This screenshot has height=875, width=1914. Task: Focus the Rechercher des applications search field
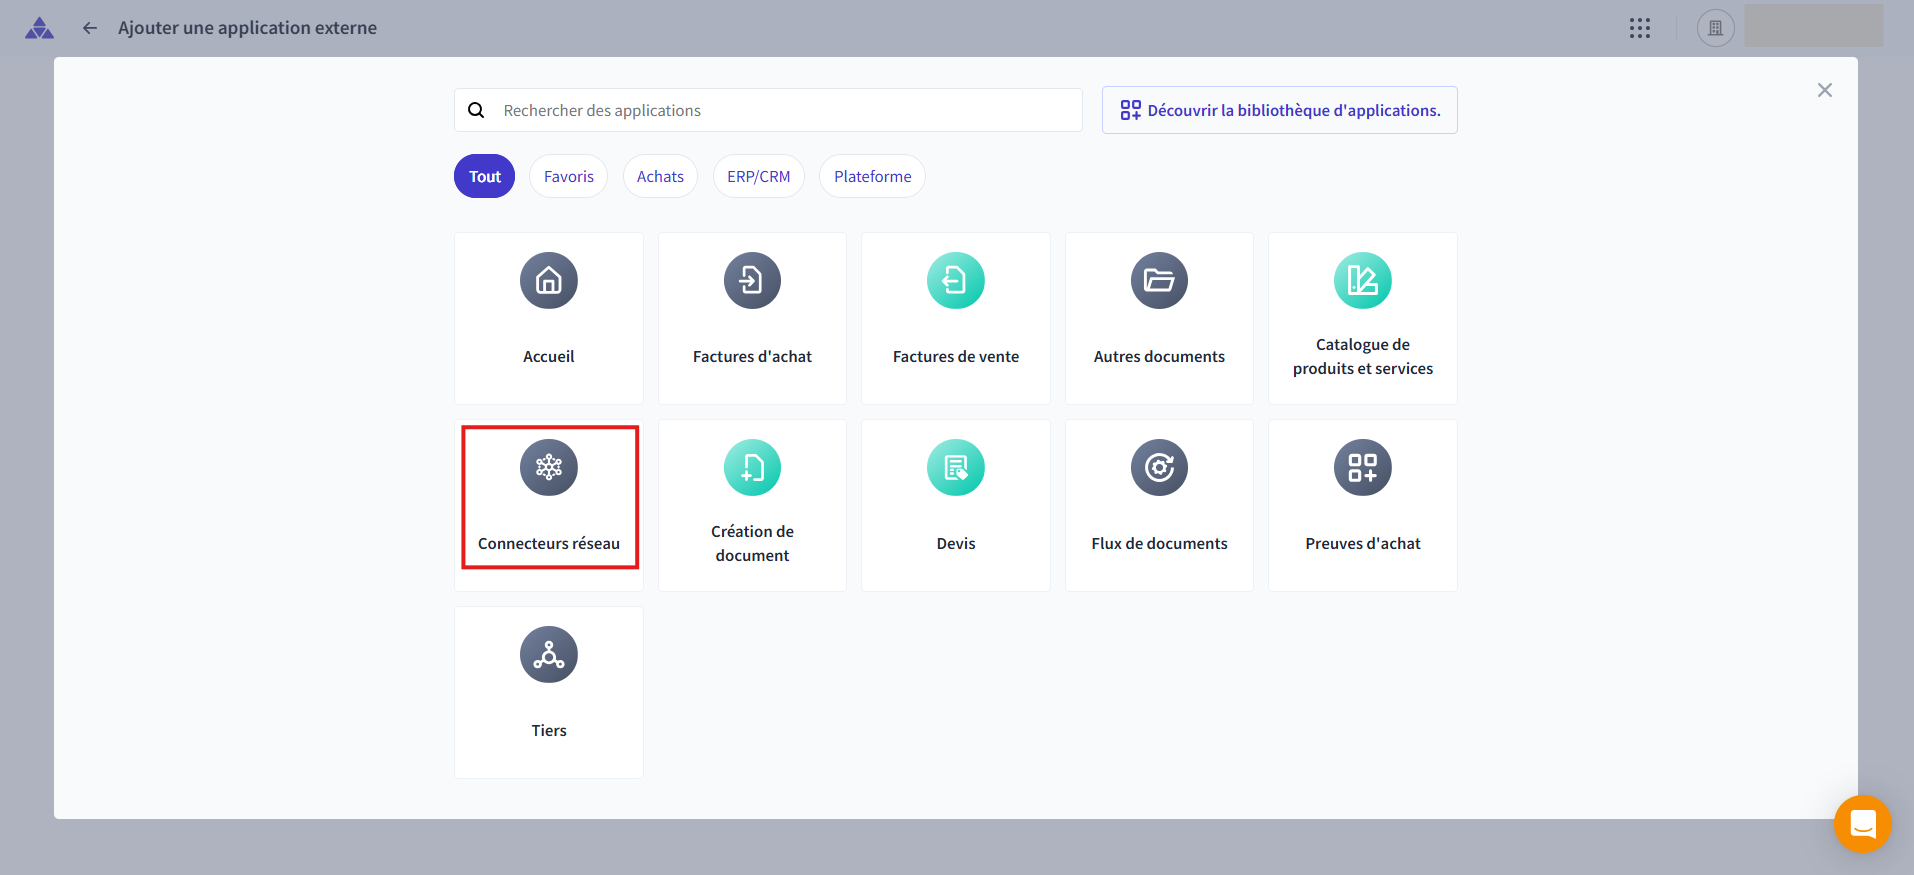pyautogui.click(x=780, y=110)
